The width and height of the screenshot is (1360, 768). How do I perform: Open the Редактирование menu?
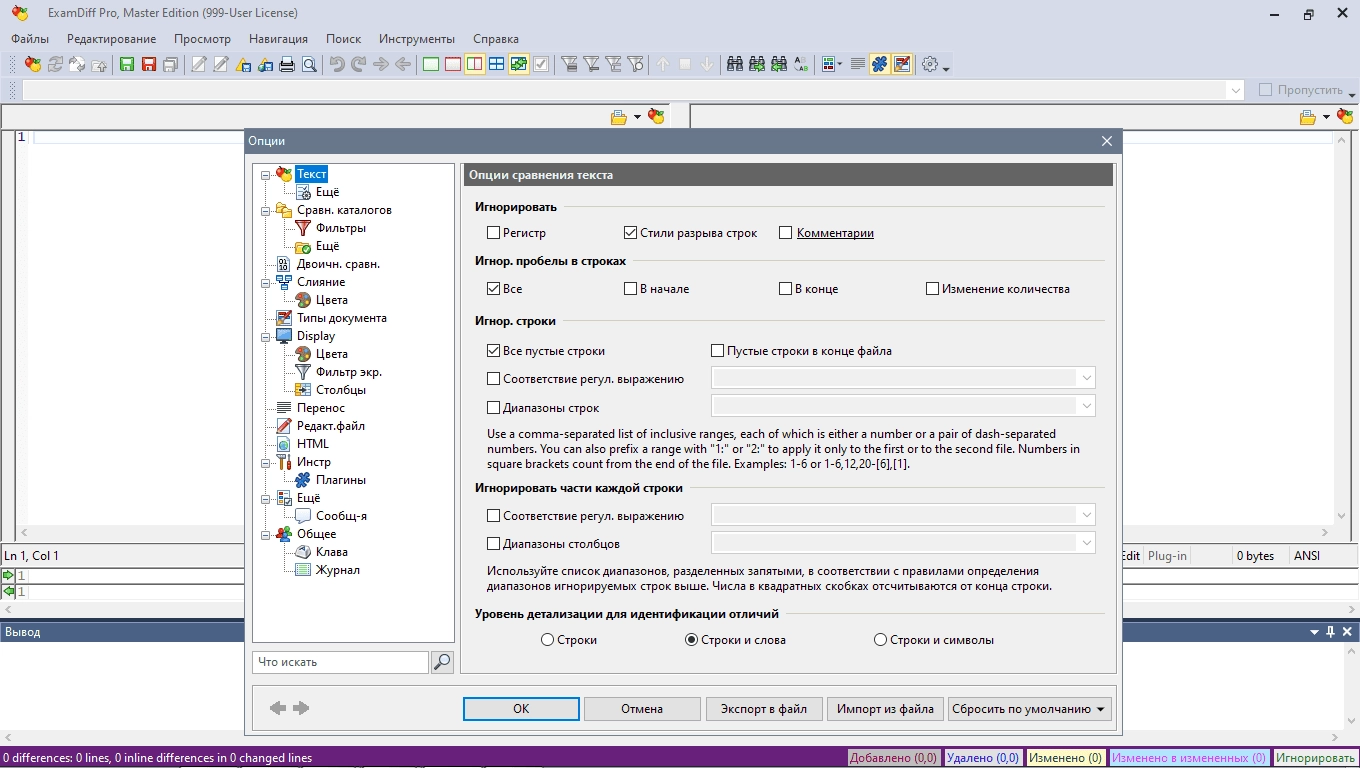(x=111, y=39)
